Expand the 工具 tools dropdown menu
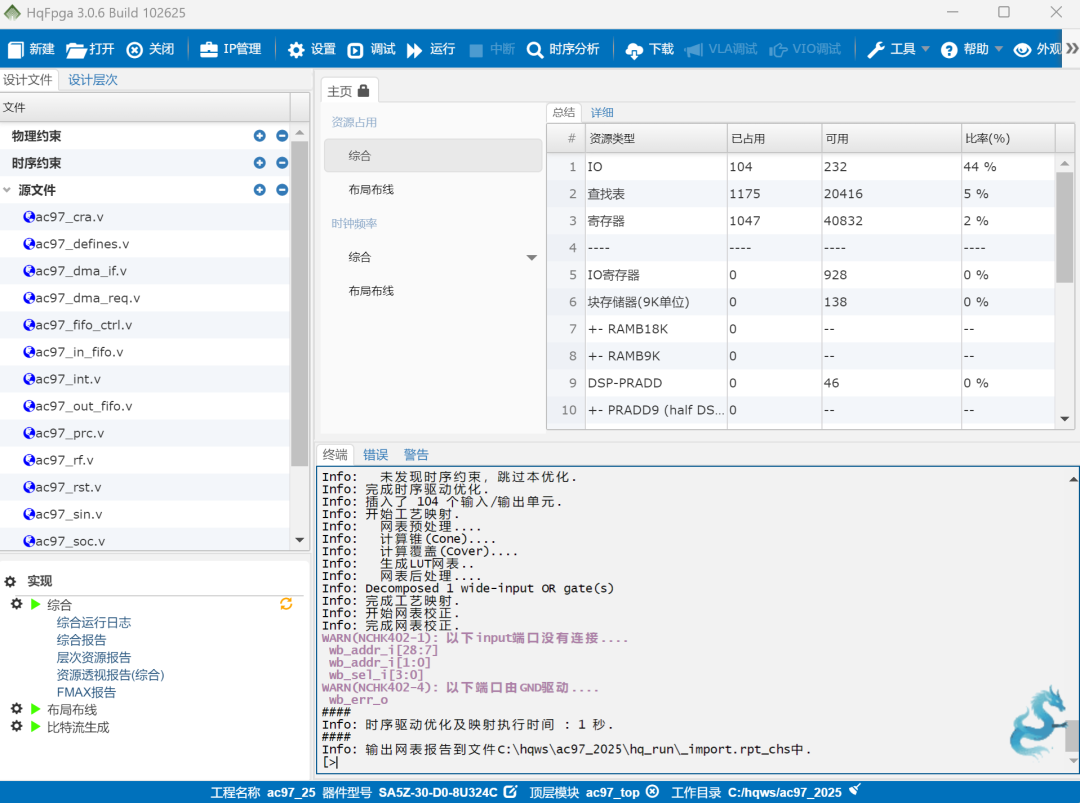 [x=924, y=49]
